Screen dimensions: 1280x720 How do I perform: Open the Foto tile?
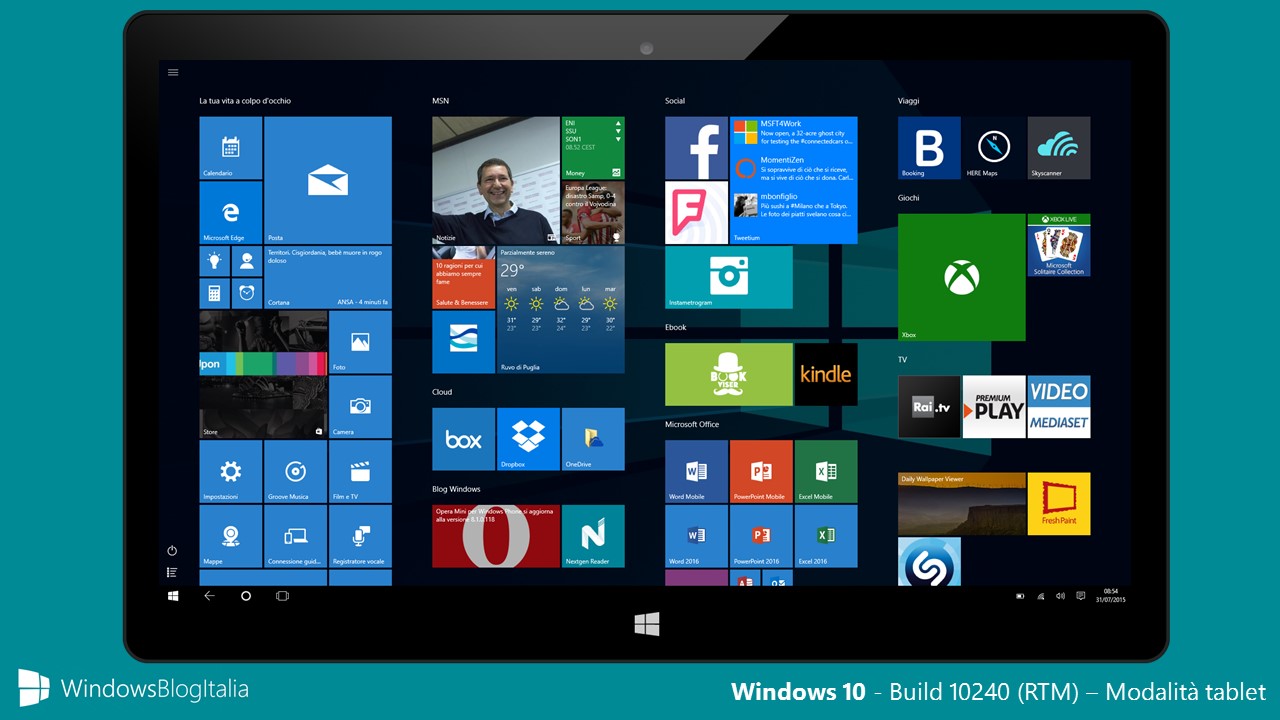pos(360,342)
